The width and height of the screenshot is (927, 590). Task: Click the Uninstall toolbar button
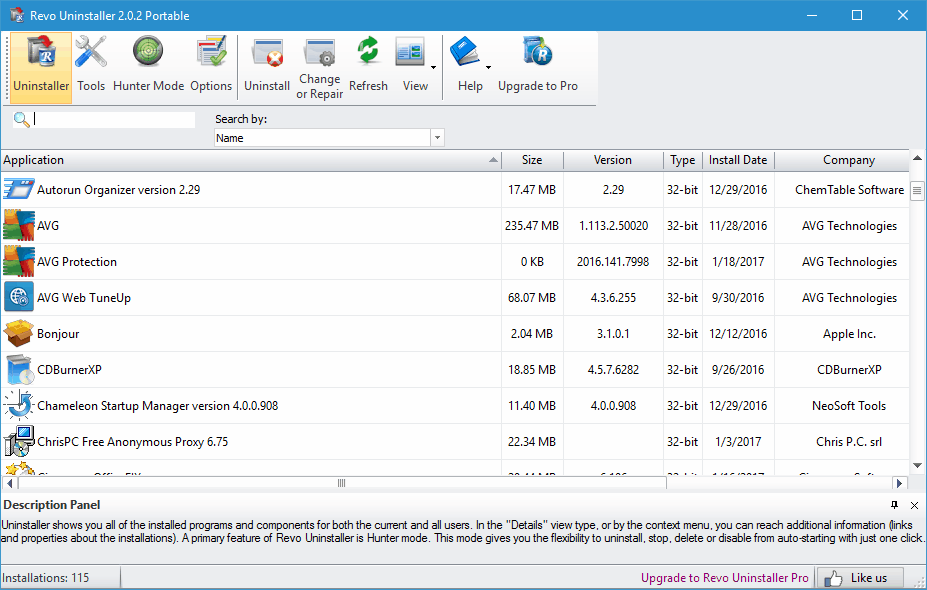[267, 64]
